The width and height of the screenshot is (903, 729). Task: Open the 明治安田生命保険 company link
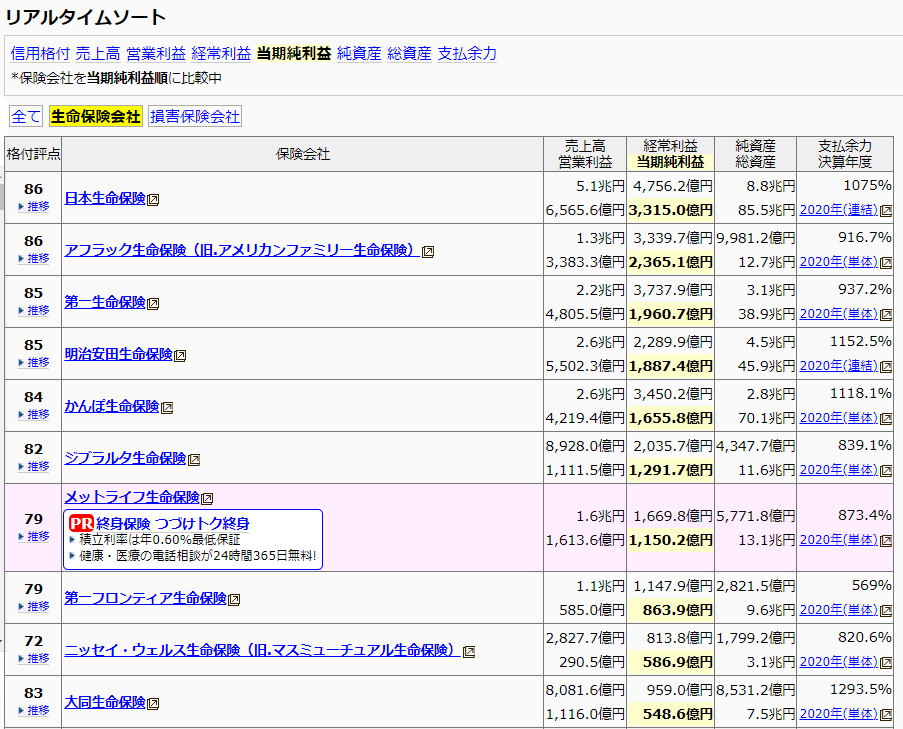click(x=118, y=354)
